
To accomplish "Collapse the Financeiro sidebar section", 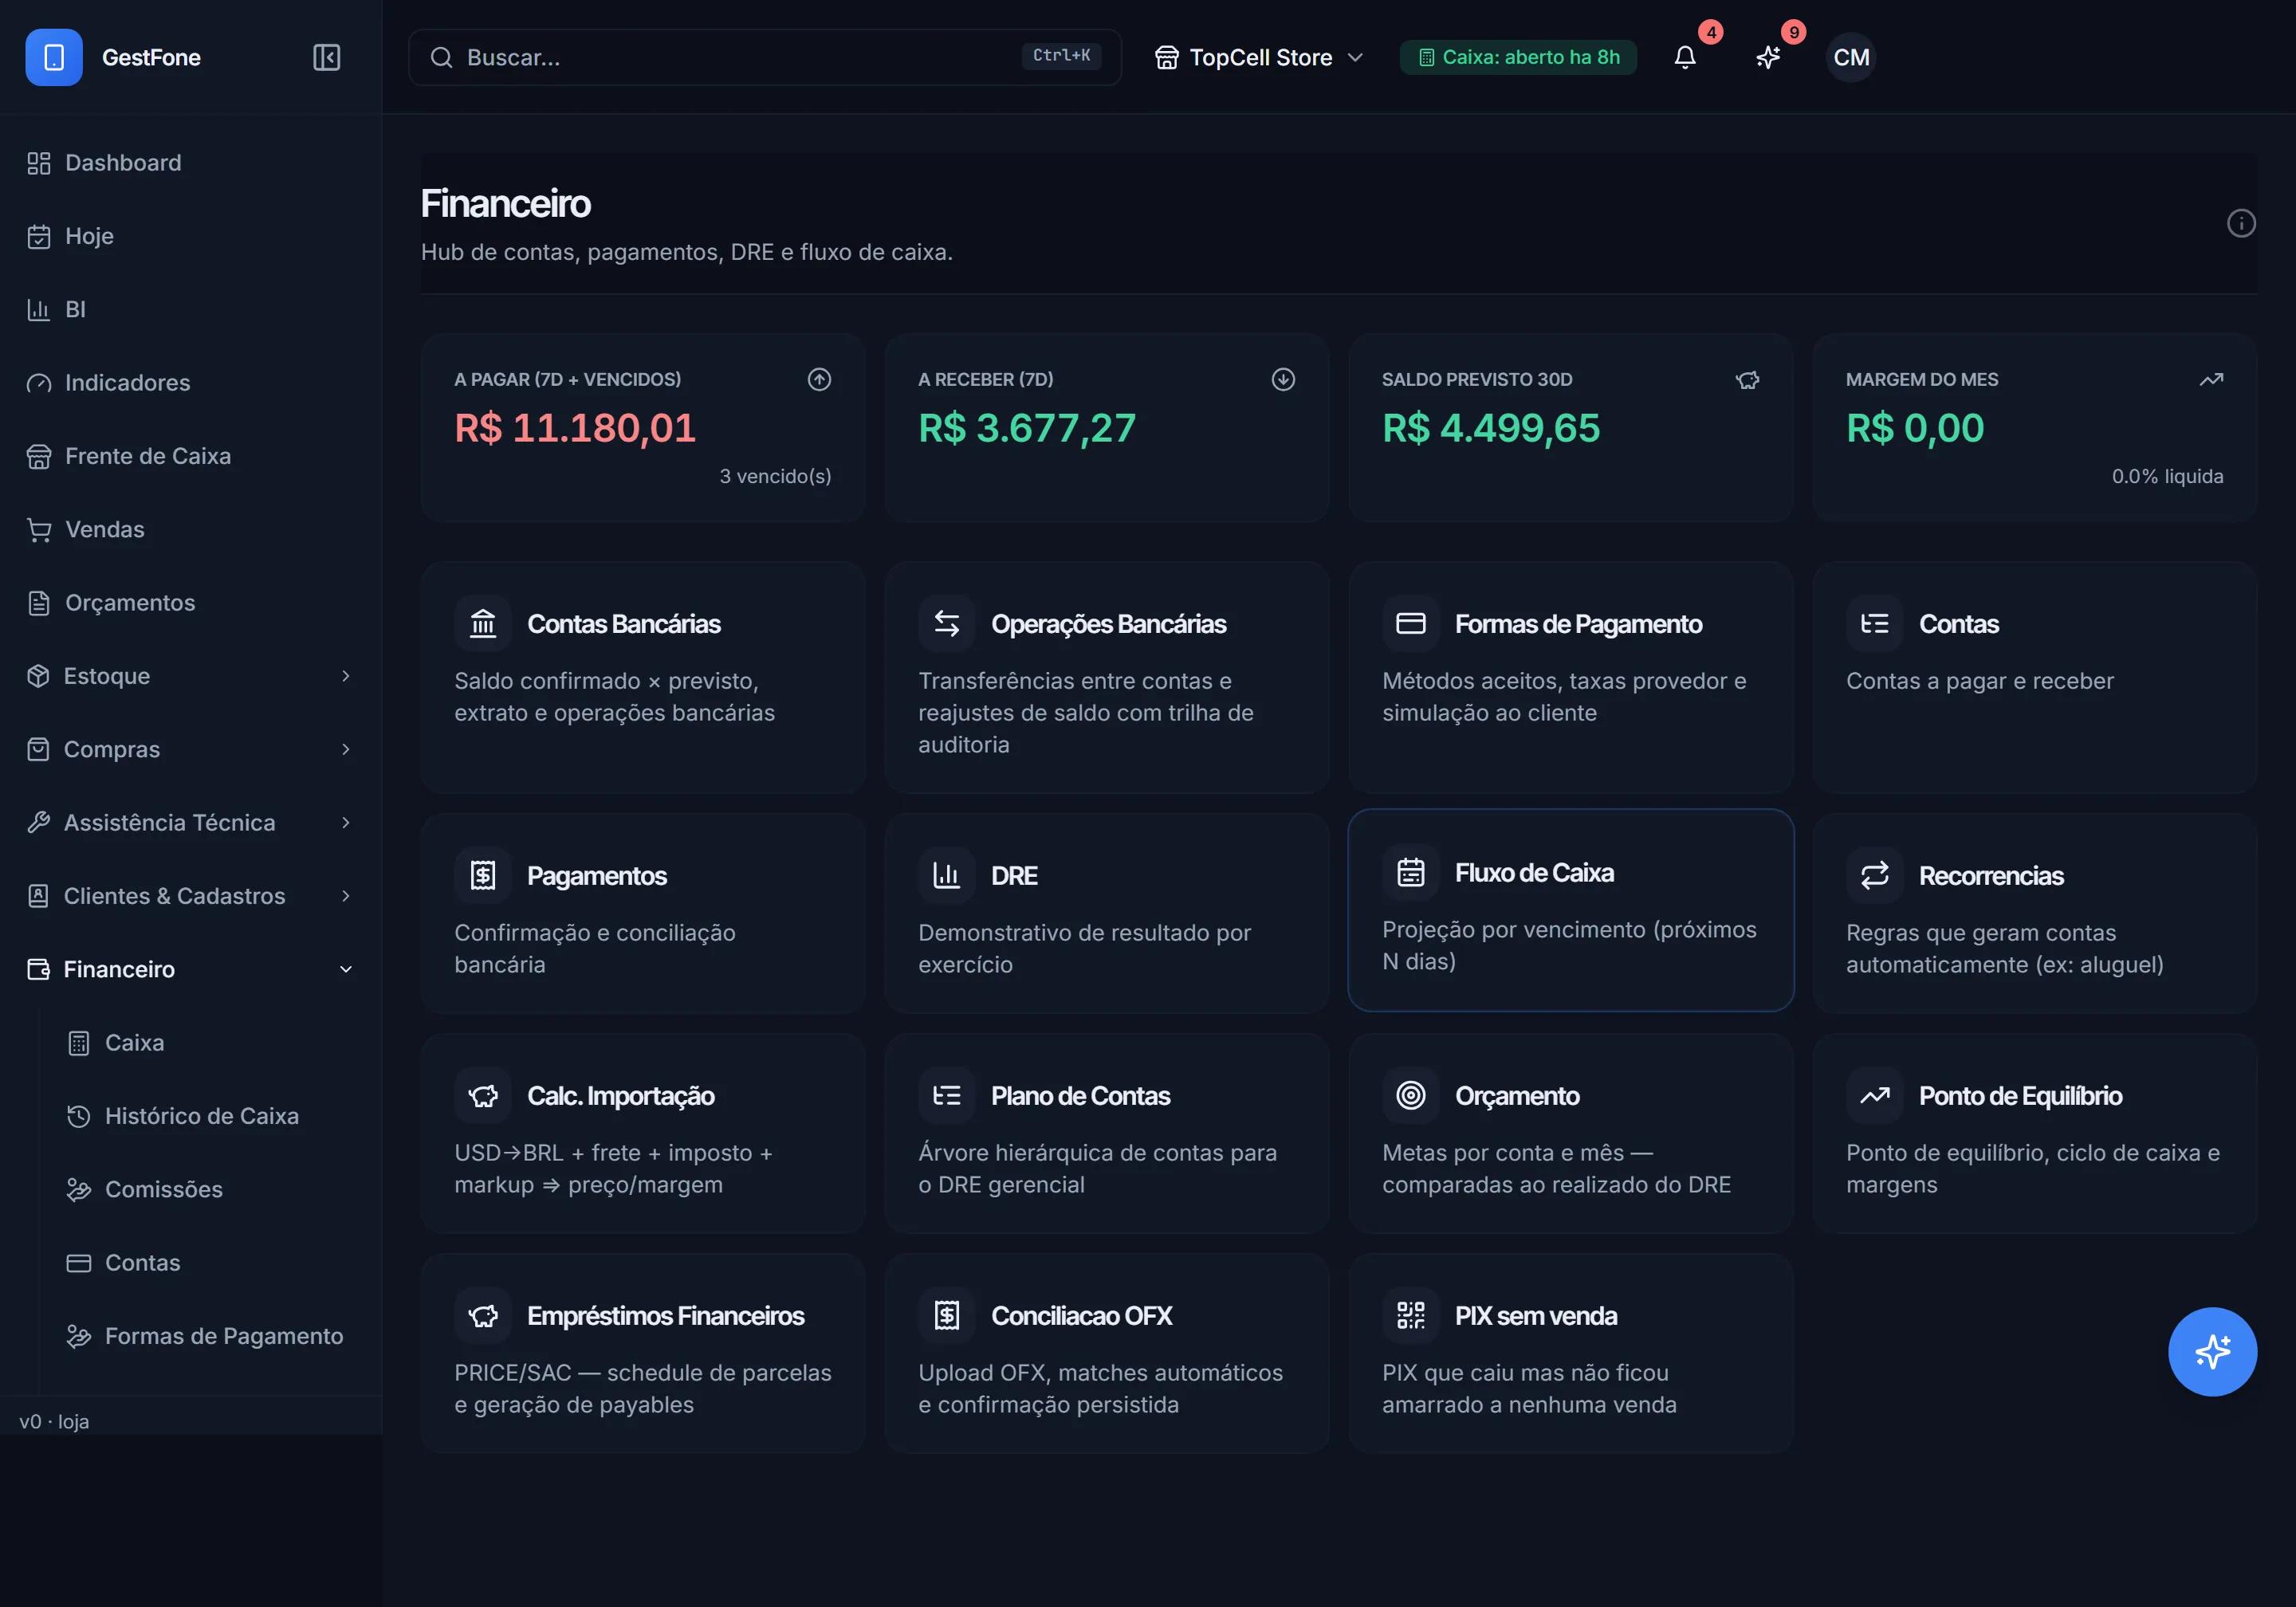I will (190, 969).
